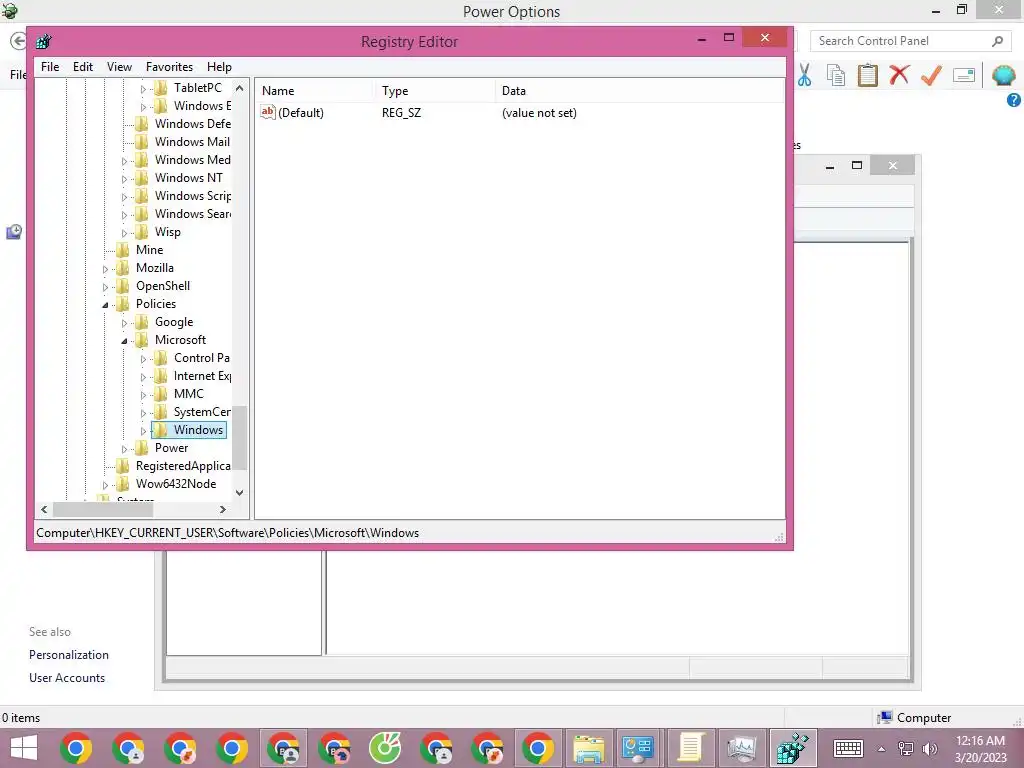Click the blue Help question mark icon
Image resolution: width=1024 pixels, height=768 pixels.
click(1014, 100)
